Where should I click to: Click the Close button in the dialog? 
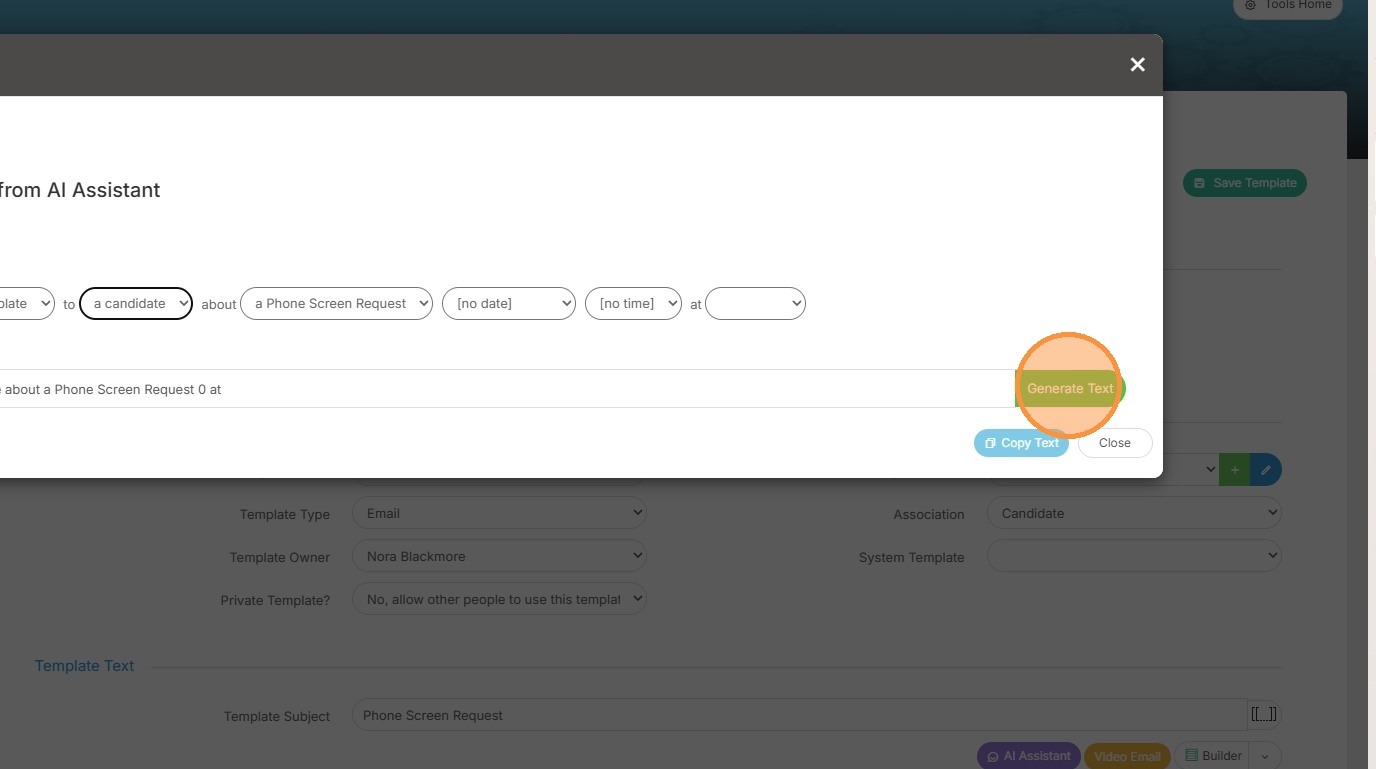tap(1115, 443)
